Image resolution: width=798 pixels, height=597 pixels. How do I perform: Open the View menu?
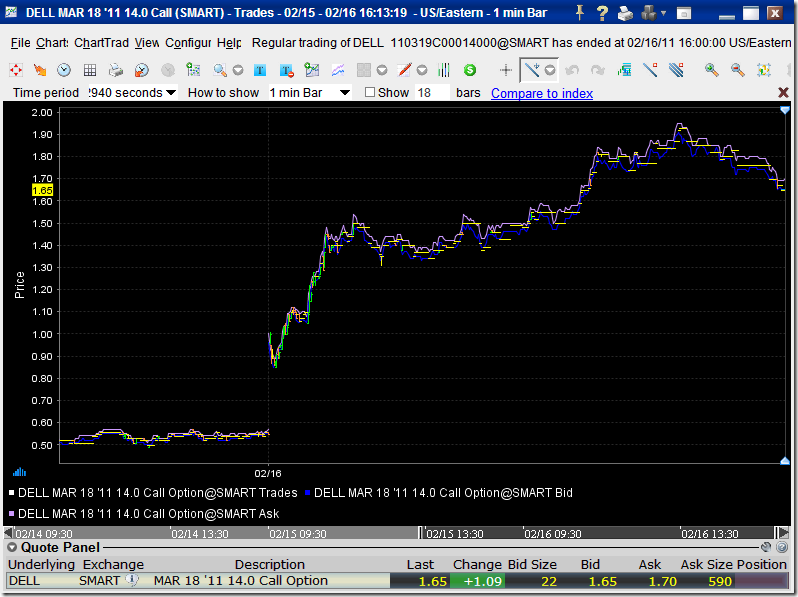[x=147, y=43]
